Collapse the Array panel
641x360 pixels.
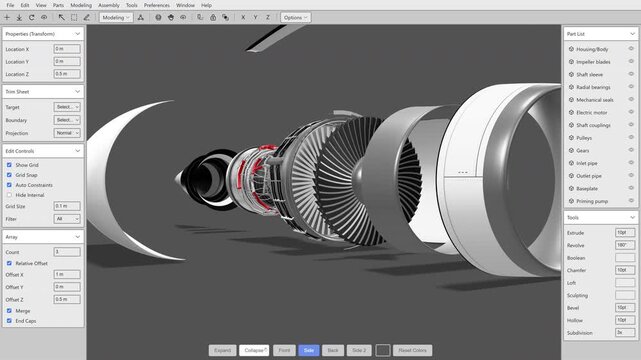pos(77,237)
